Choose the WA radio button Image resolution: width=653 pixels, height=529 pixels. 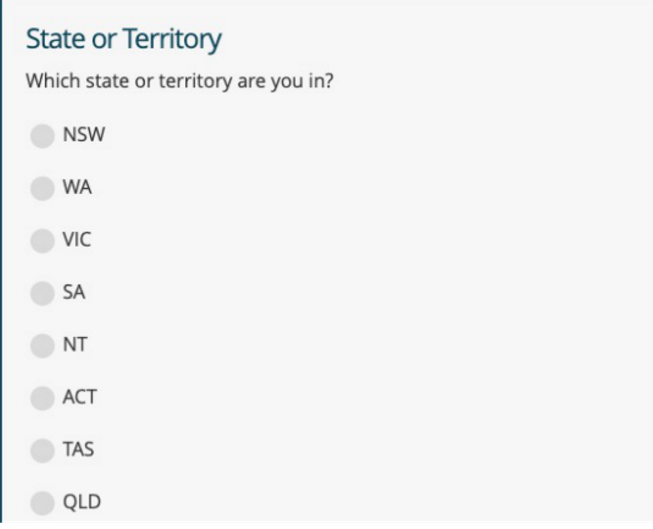tap(41, 188)
